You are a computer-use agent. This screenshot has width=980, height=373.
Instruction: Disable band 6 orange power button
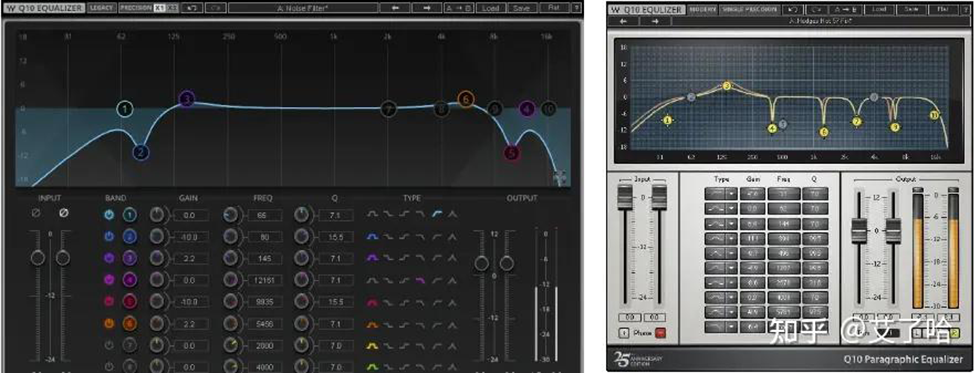109,324
